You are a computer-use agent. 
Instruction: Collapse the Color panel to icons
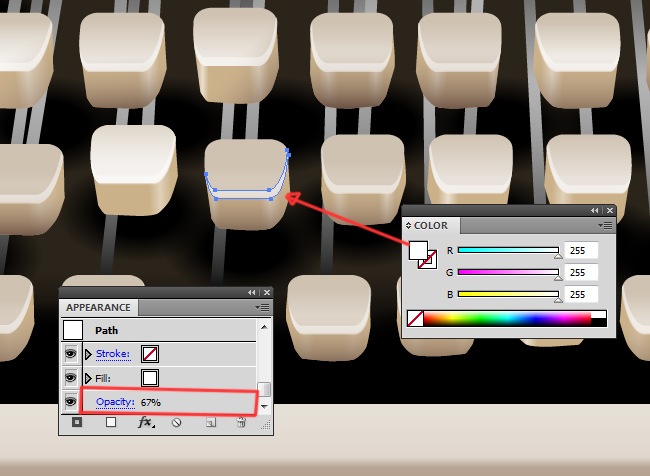click(594, 211)
